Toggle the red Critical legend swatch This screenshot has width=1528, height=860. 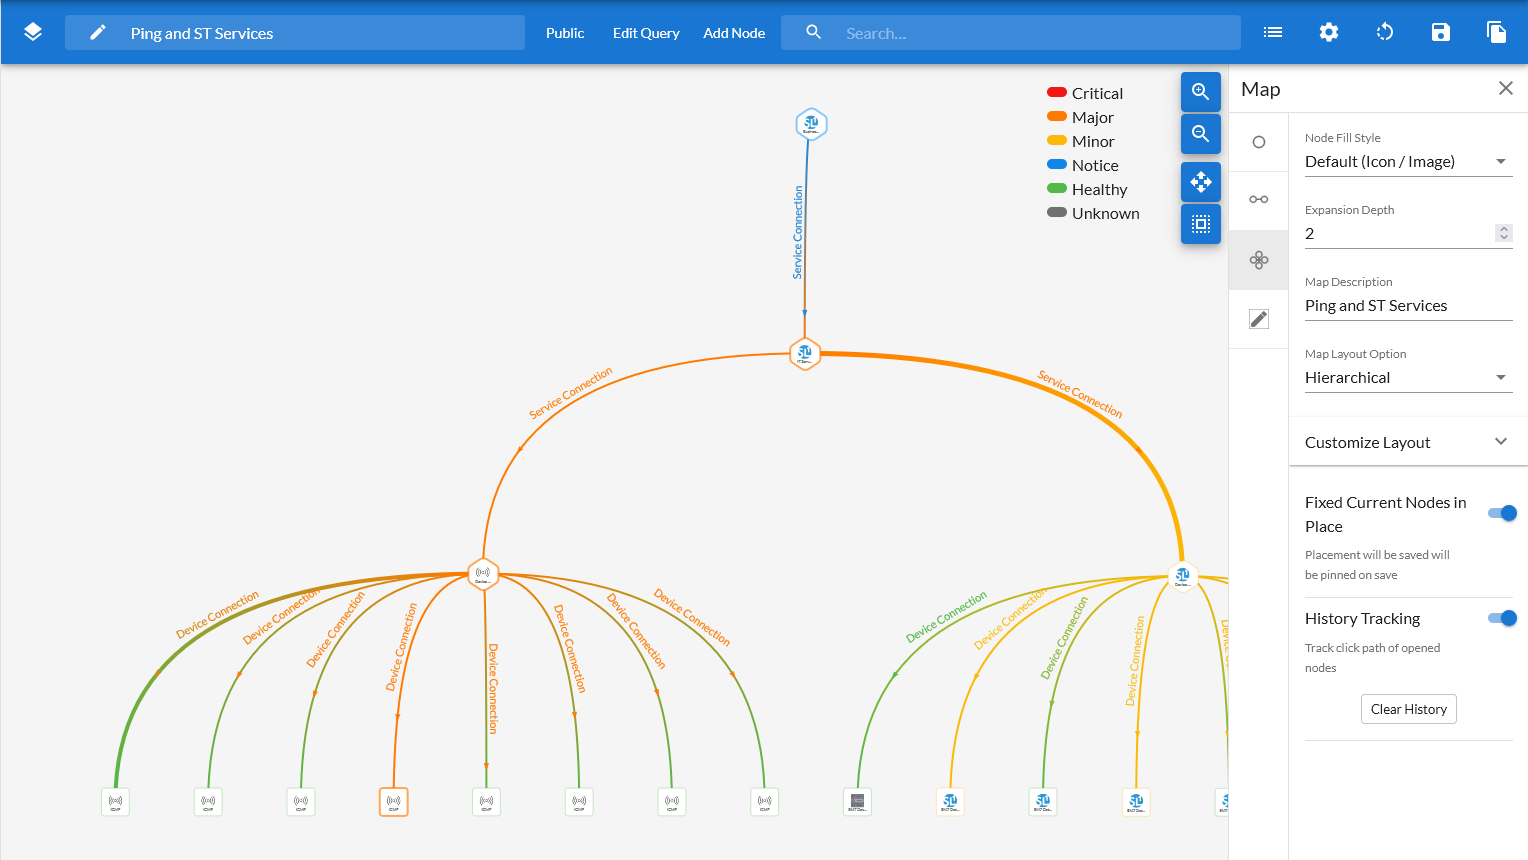pos(1056,93)
